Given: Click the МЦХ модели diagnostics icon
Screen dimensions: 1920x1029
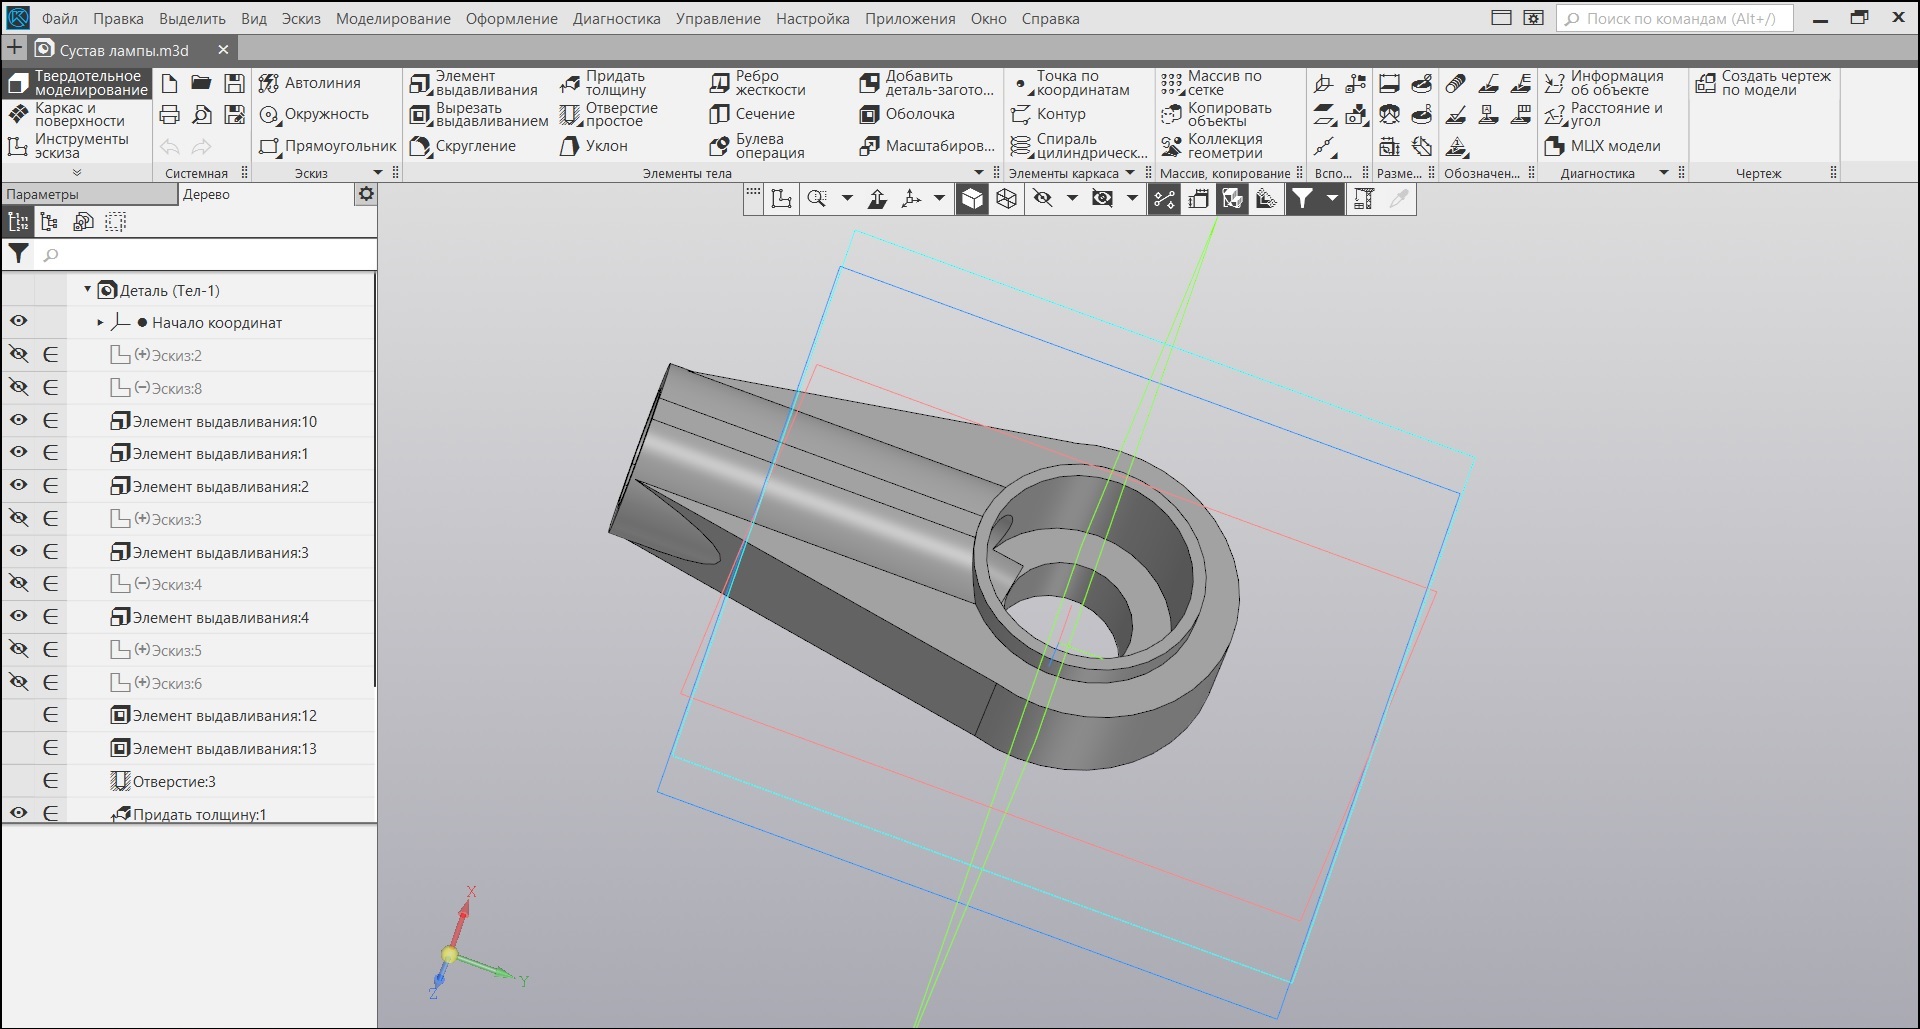Looking at the screenshot, I should 1602,146.
